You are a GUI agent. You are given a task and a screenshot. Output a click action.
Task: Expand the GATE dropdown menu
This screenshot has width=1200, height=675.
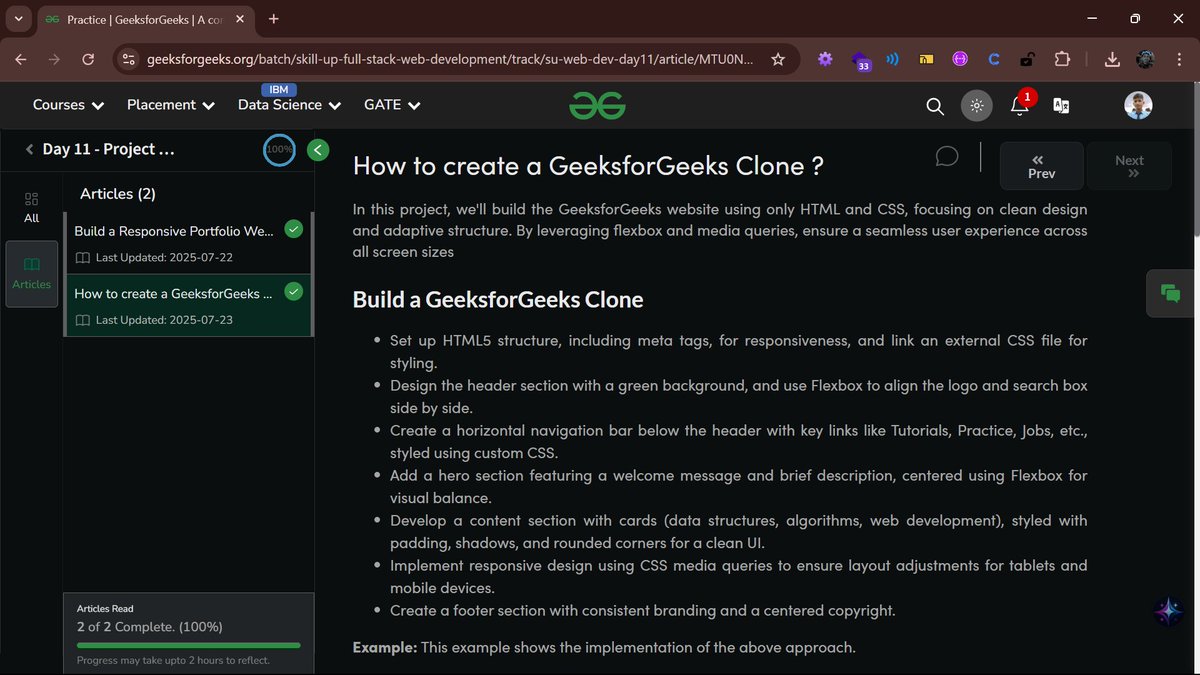392,105
